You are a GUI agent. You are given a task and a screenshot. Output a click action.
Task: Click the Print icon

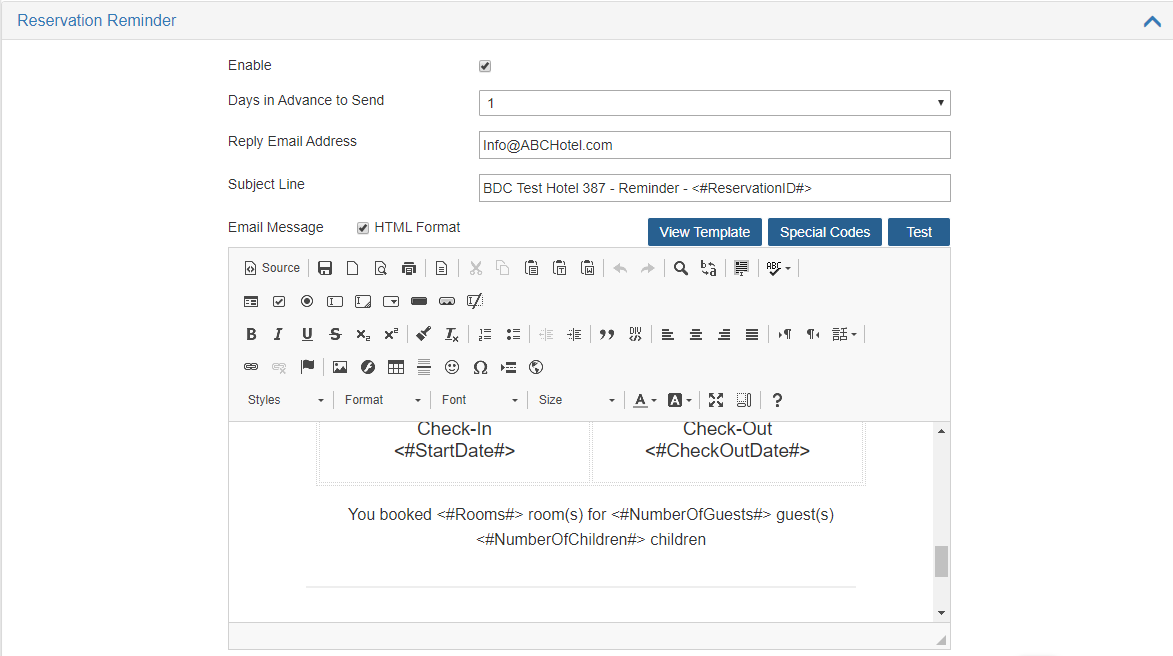click(x=408, y=268)
